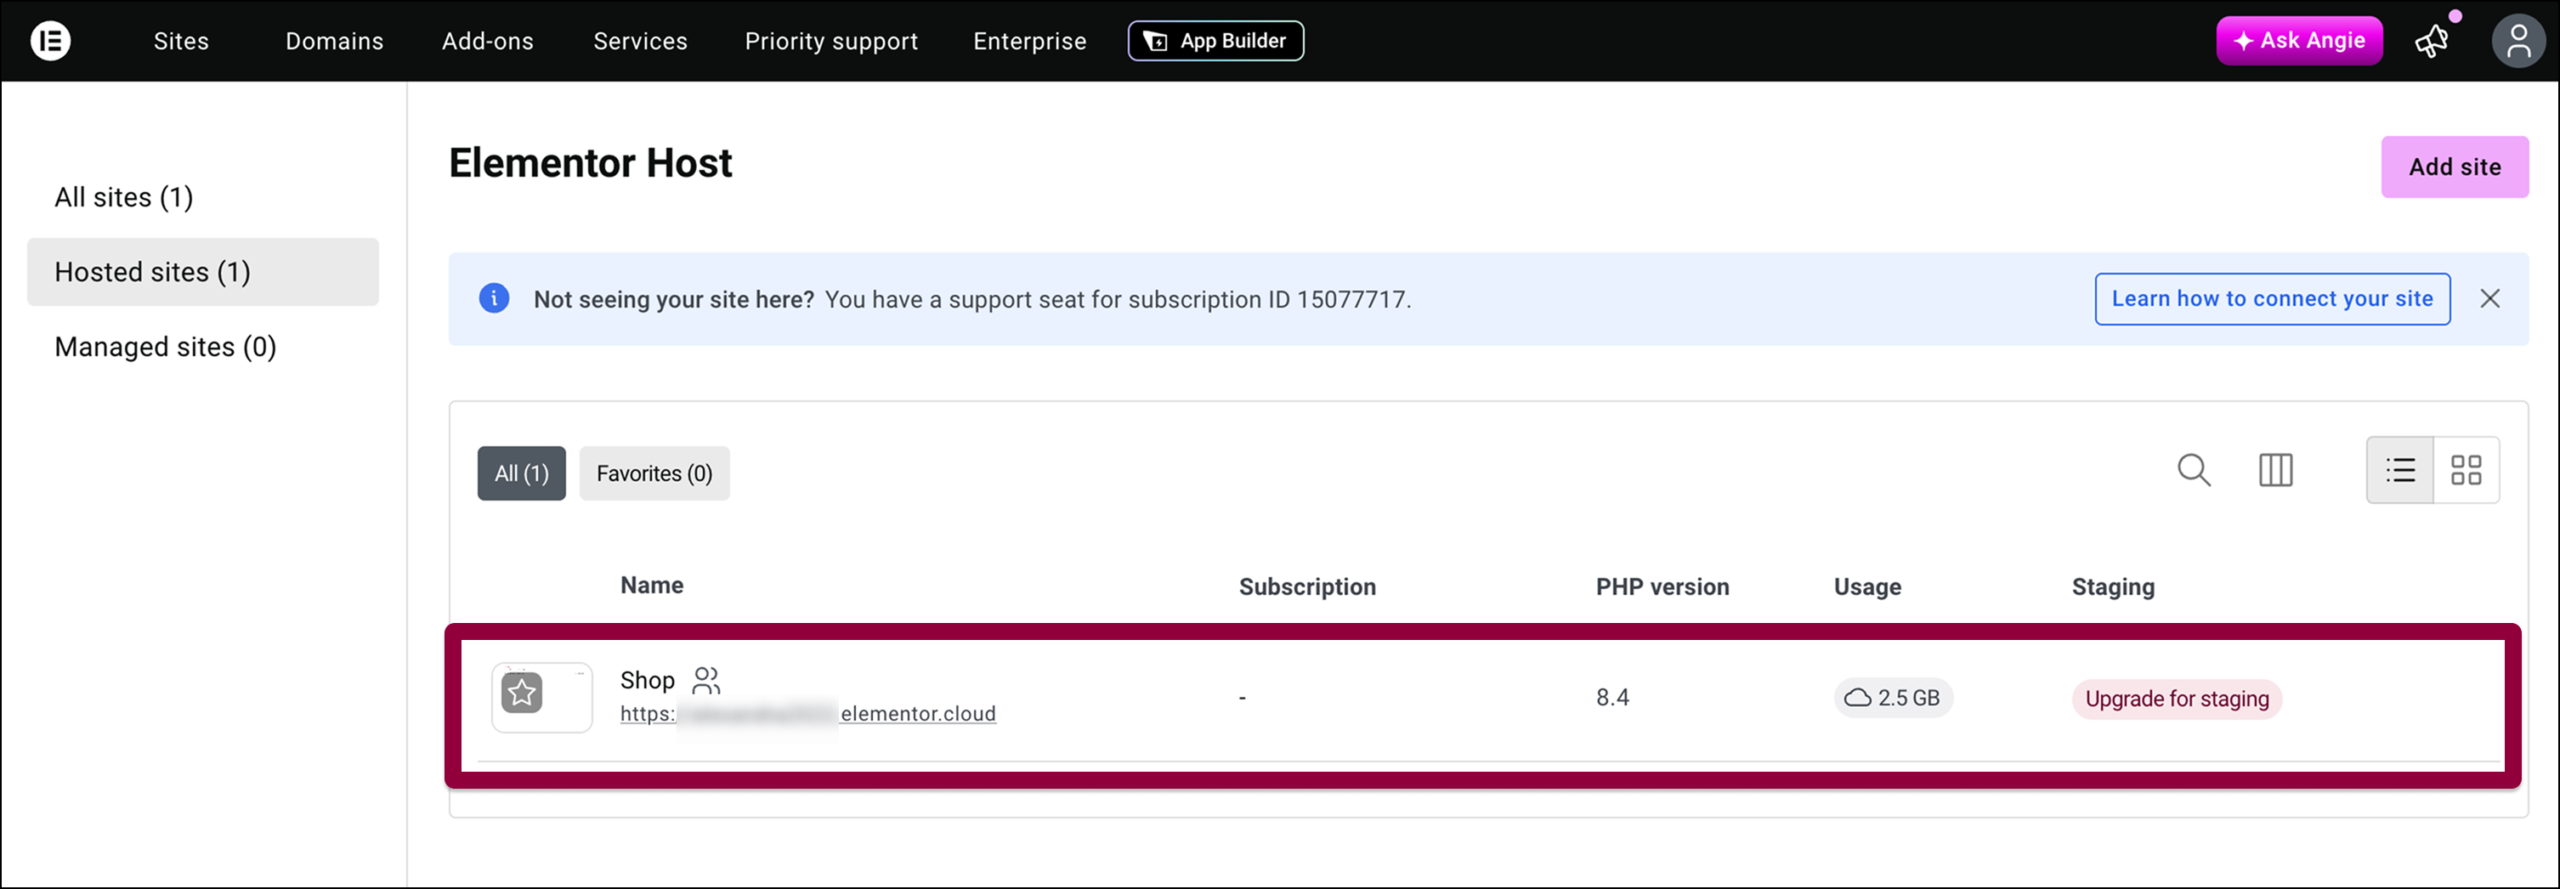
Task: Click the Elementor logo icon
Action: [50, 41]
